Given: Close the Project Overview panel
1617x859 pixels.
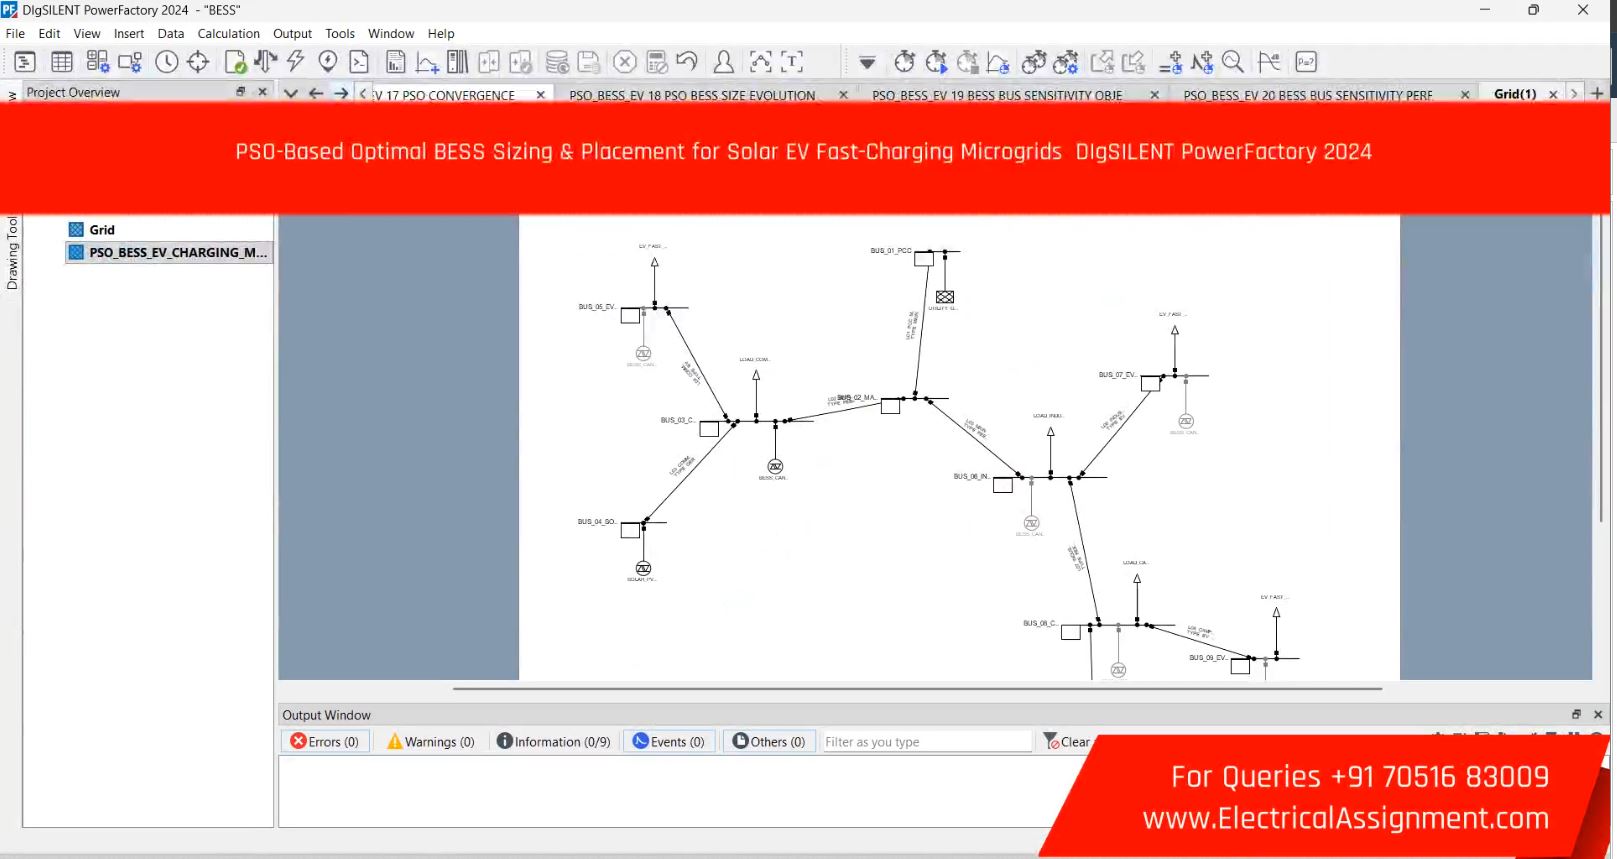Looking at the screenshot, I should point(263,91).
